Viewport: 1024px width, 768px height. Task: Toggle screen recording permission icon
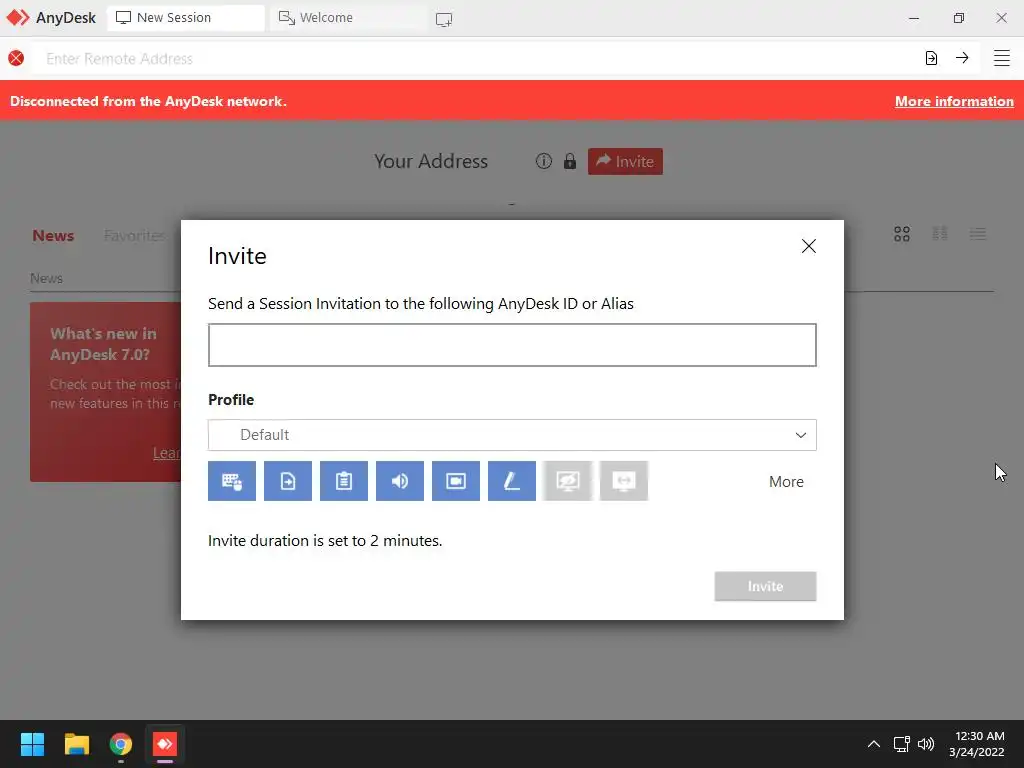(456, 481)
